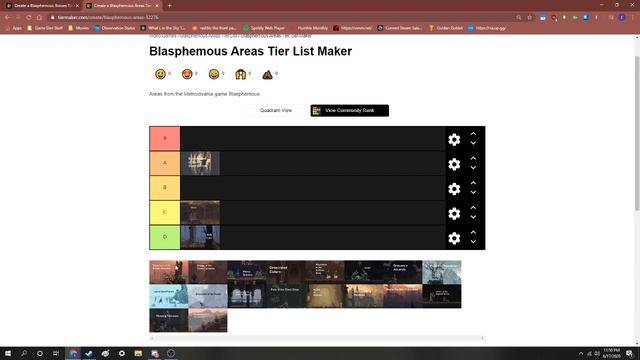Switch to Quadrant View
Viewport: 640px width, 360px height.
click(x=276, y=111)
